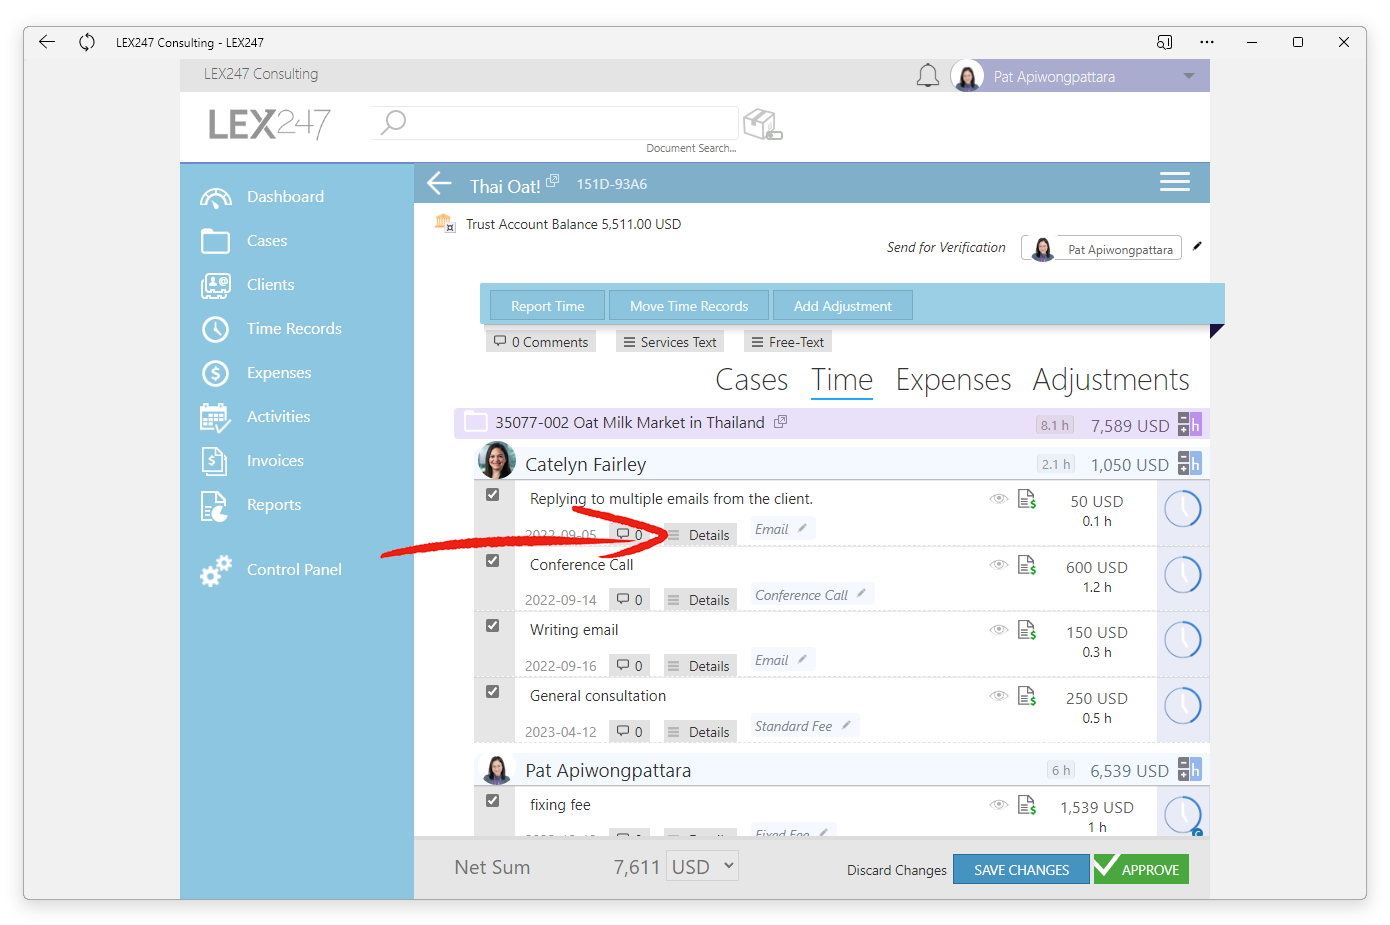Open Time Records in the sidebar
This screenshot has width=1390, height=925.
(x=271, y=329)
